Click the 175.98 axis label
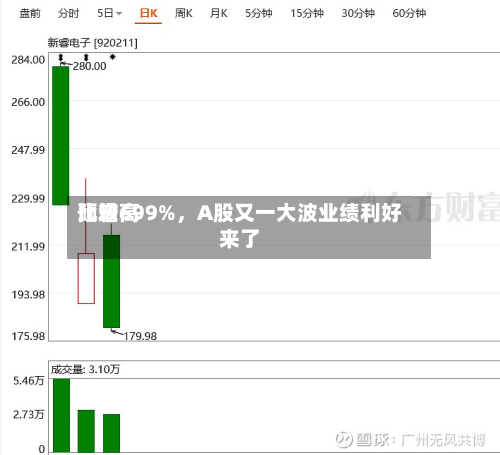 tap(28, 336)
